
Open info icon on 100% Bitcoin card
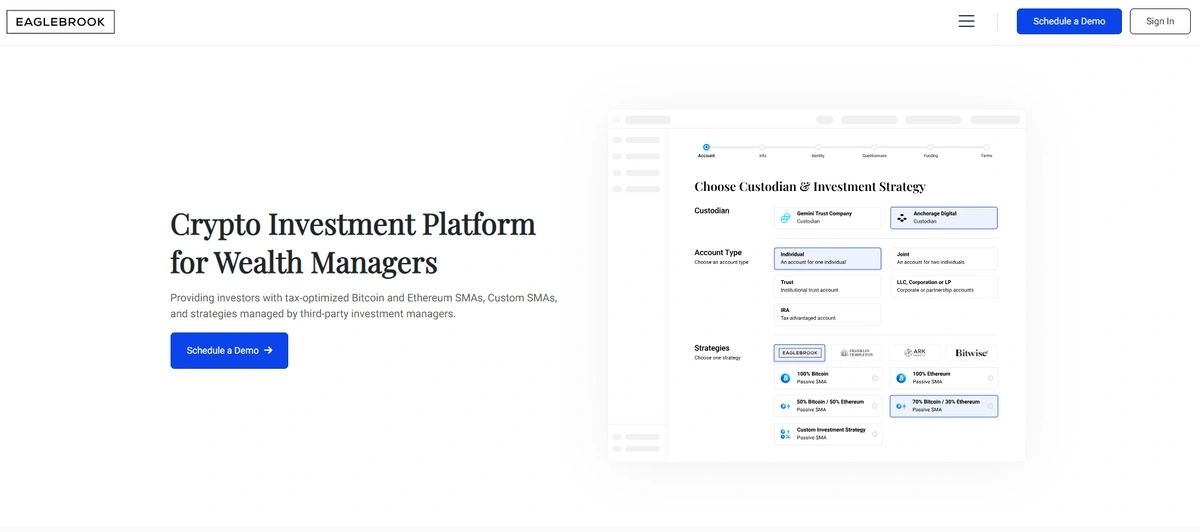coord(875,378)
